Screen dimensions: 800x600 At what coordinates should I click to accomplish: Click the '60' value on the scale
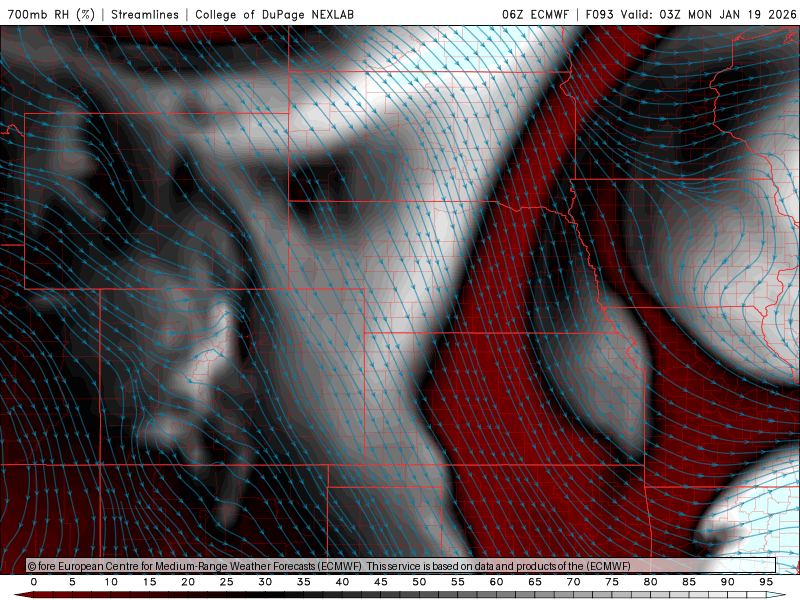[x=496, y=582]
